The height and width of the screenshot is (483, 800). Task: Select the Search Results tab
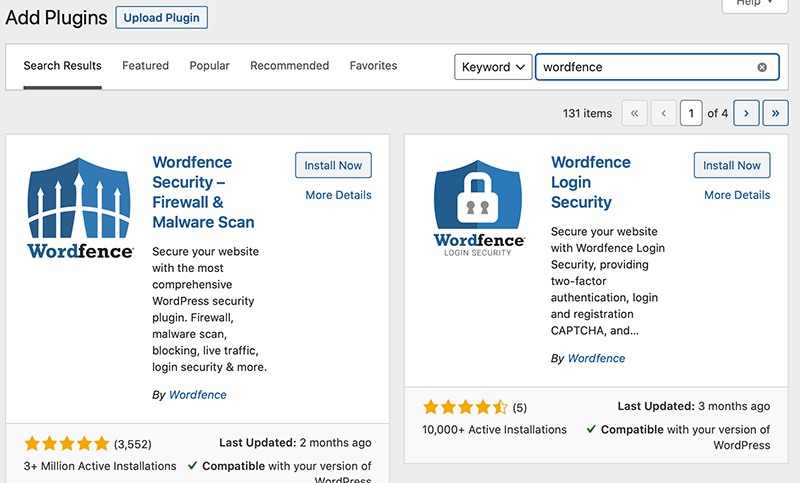[62, 66]
